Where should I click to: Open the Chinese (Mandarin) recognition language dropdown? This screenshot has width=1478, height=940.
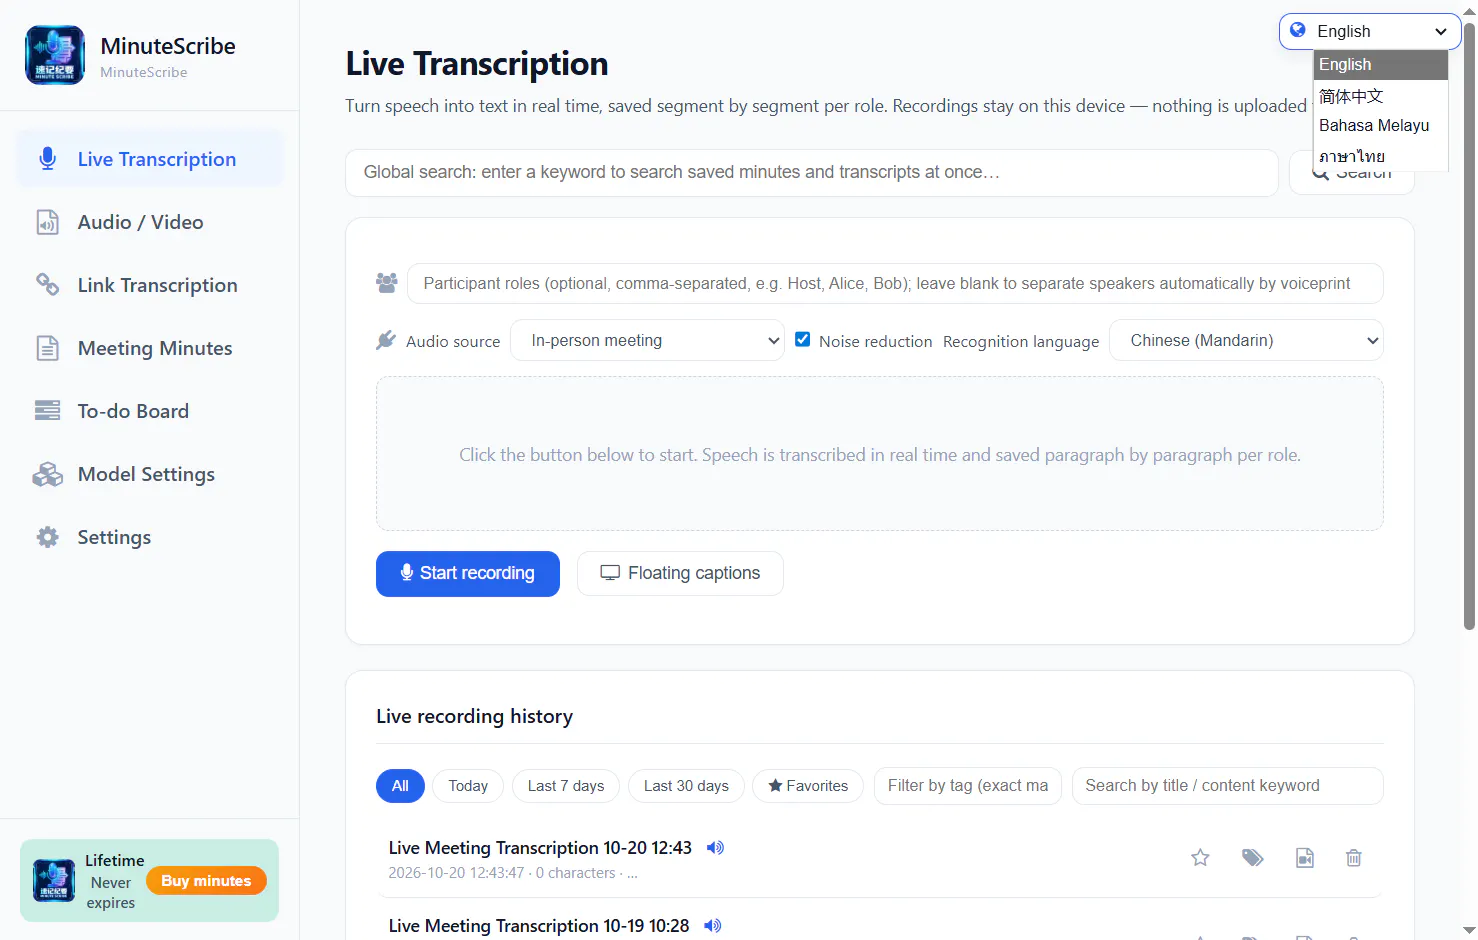click(x=1246, y=340)
